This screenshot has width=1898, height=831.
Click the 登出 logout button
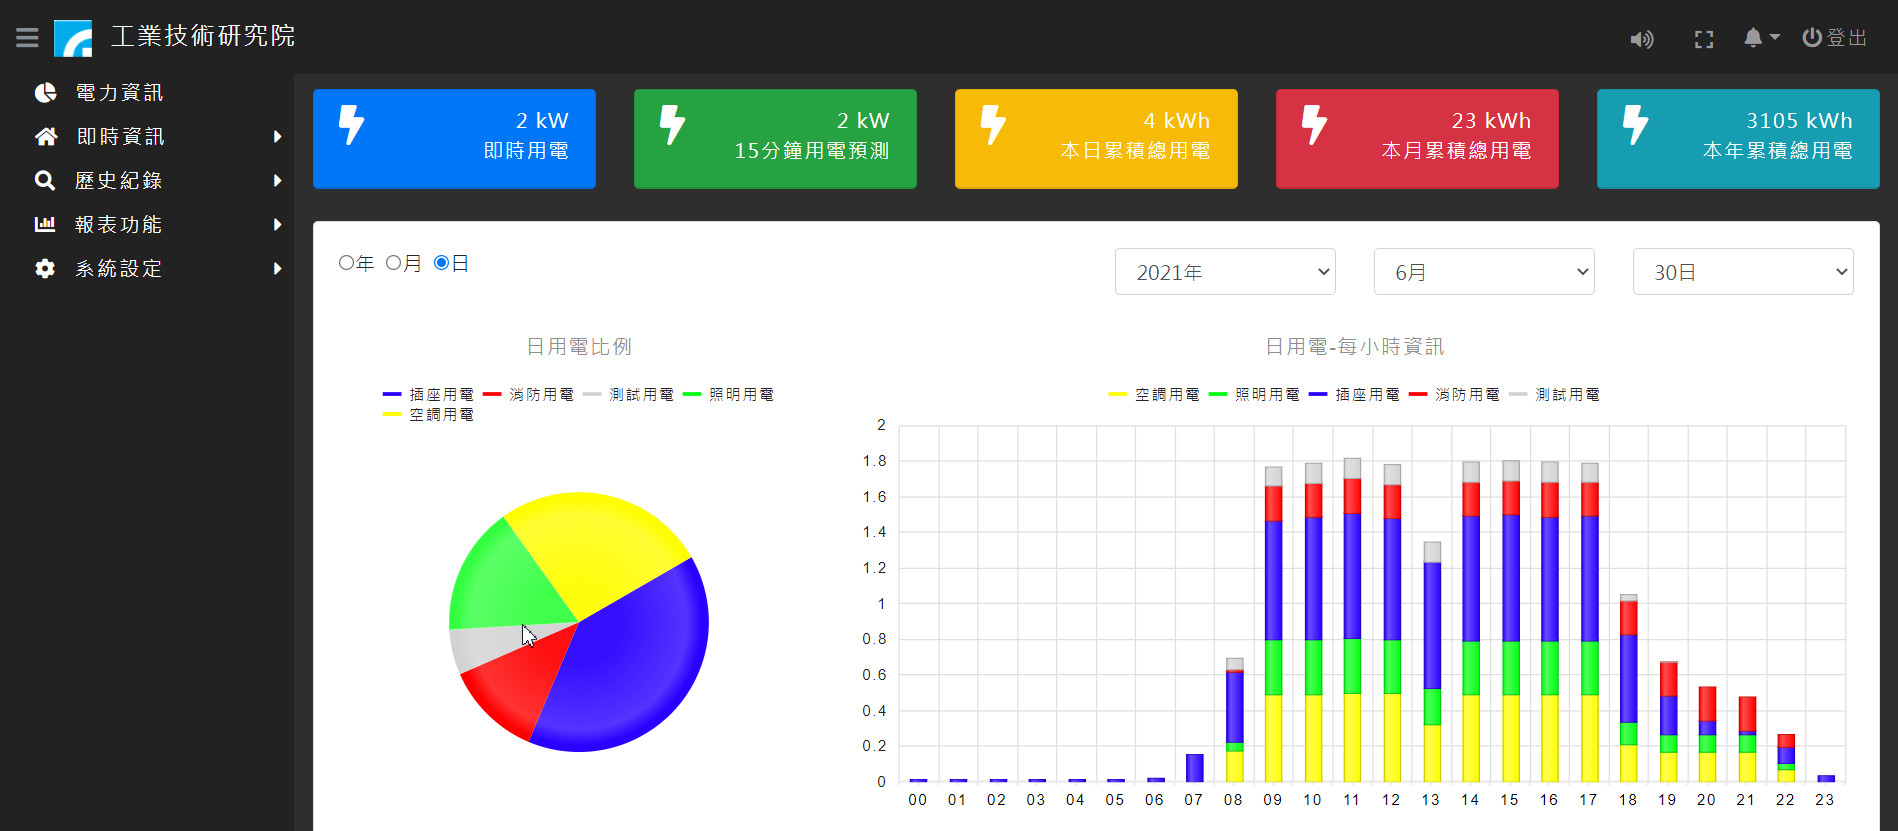[1835, 38]
